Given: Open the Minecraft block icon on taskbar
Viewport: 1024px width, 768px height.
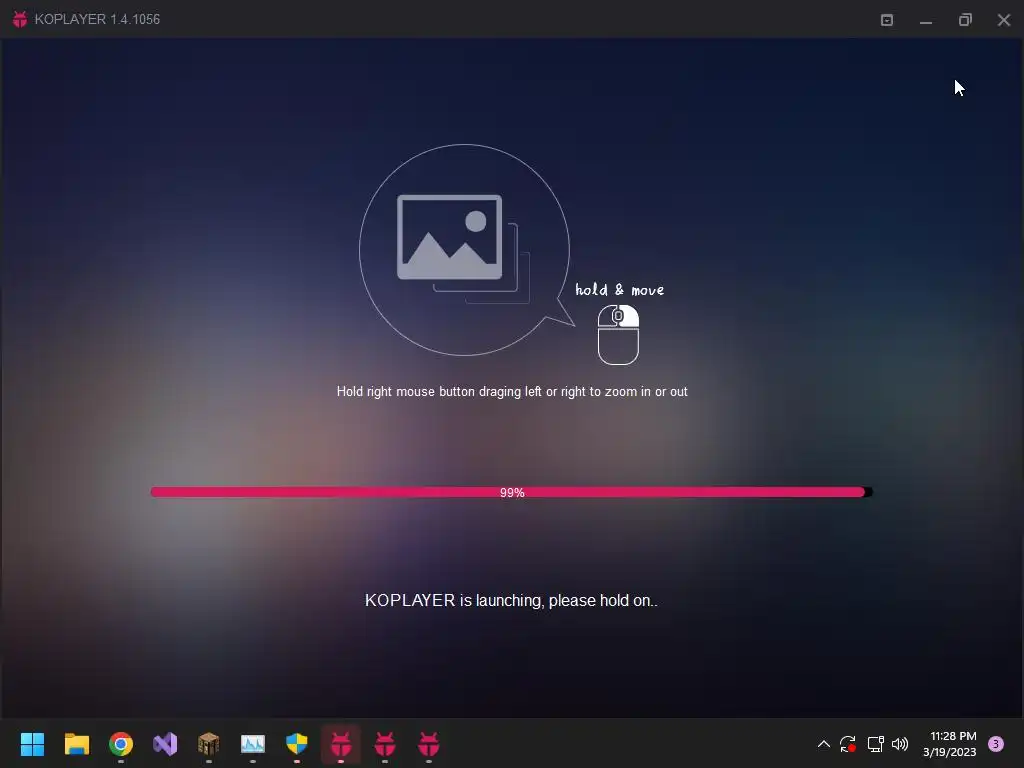Looking at the screenshot, I should pos(208,744).
